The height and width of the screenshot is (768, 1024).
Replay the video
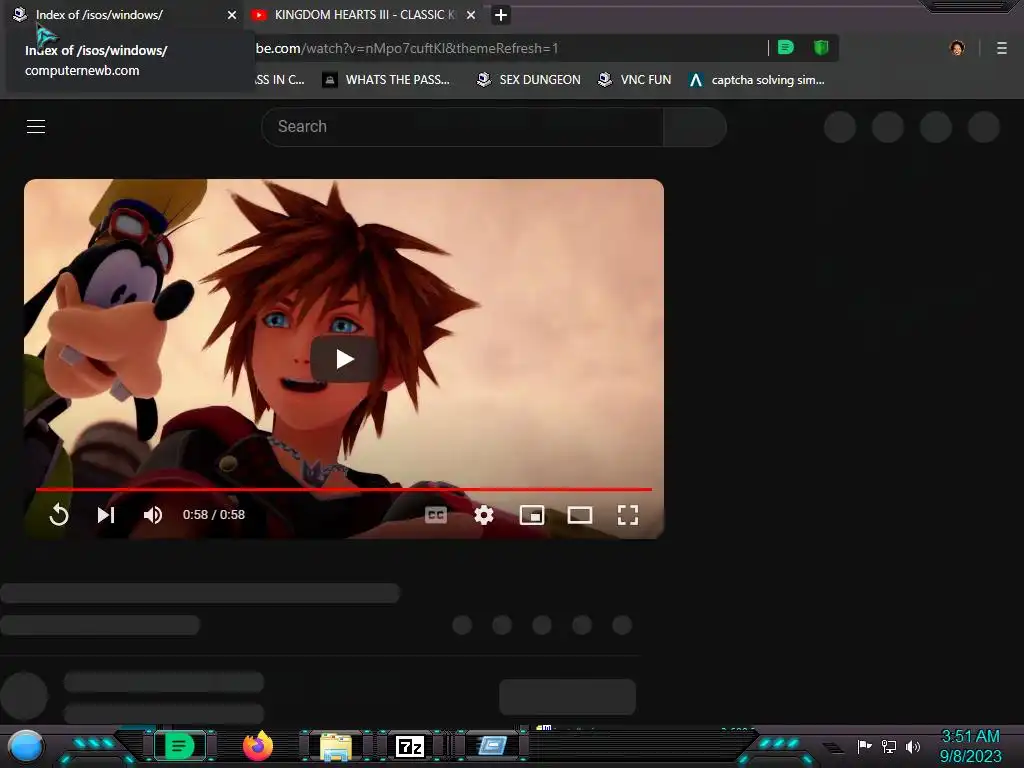click(x=59, y=515)
